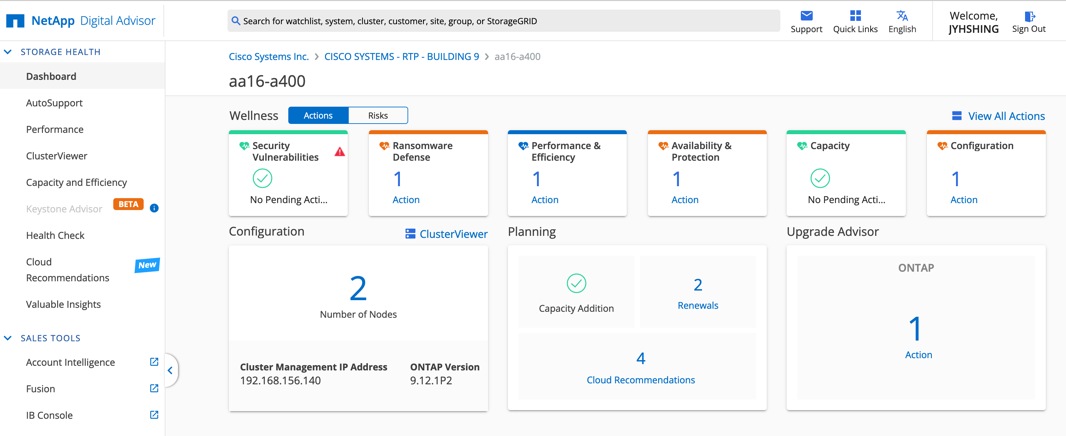Collapse the Sales Tools section

[x=9, y=338]
